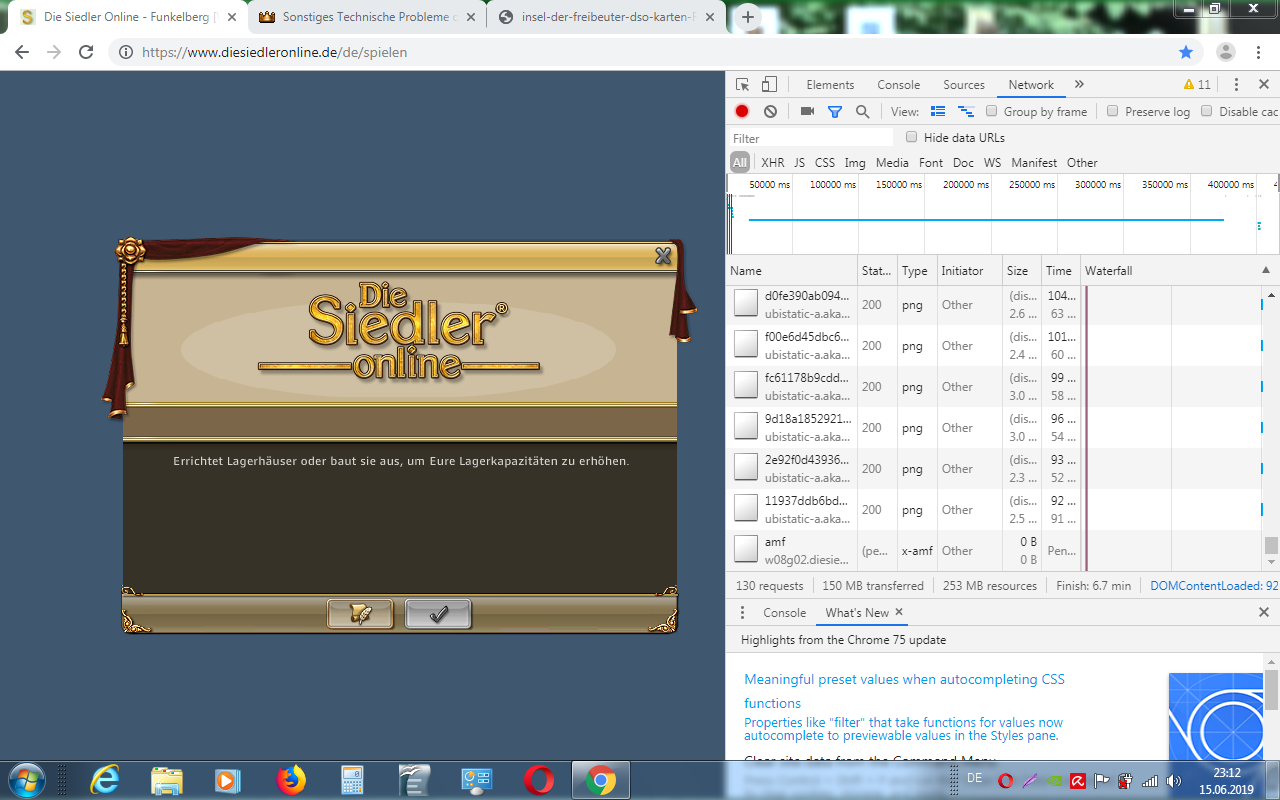Click the 11 warnings indicator in DevTools
The width and height of the screenshot is (1280, 800).
[1197, 85]
